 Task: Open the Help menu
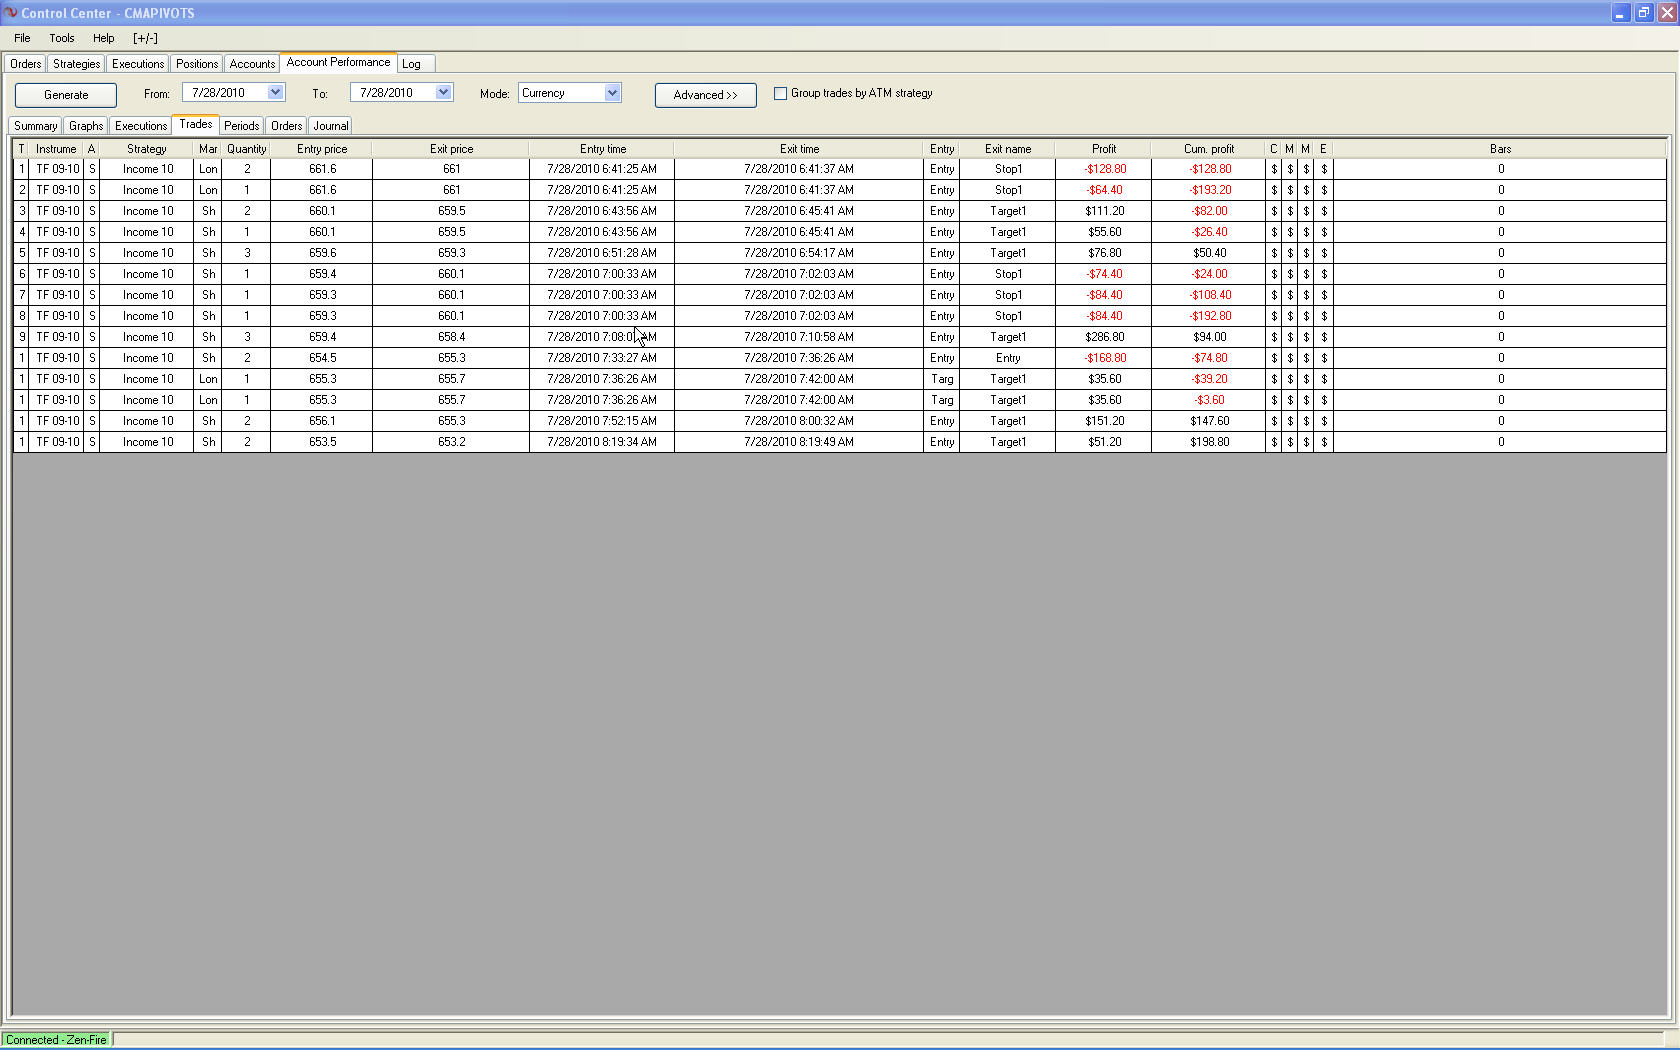point(104,38)
